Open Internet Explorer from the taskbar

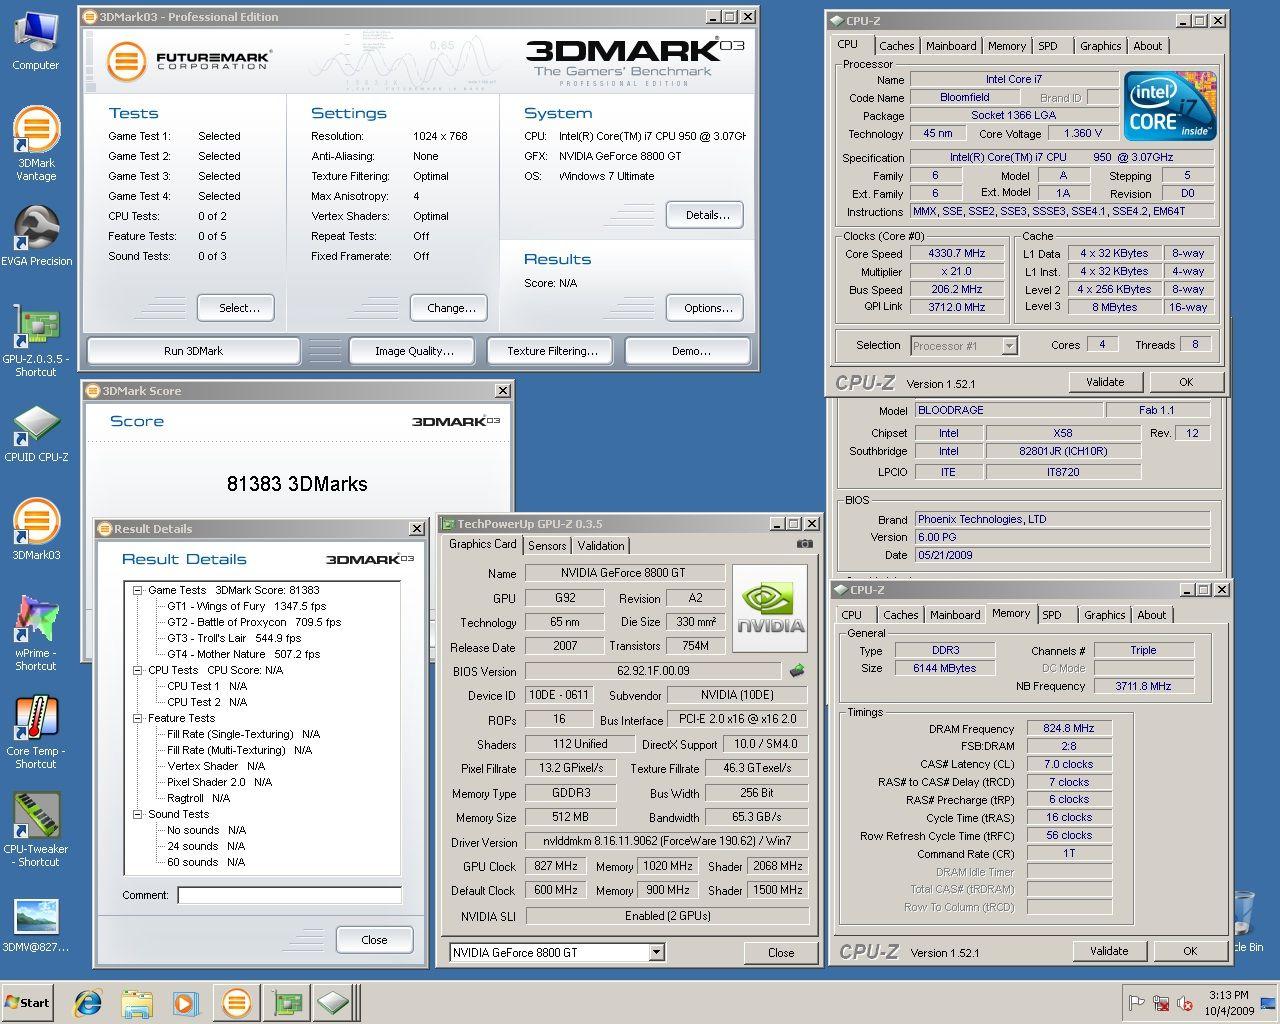88,1002
